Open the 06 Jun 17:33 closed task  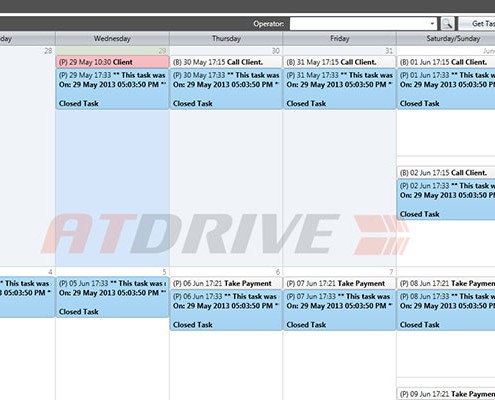point(226,310)
